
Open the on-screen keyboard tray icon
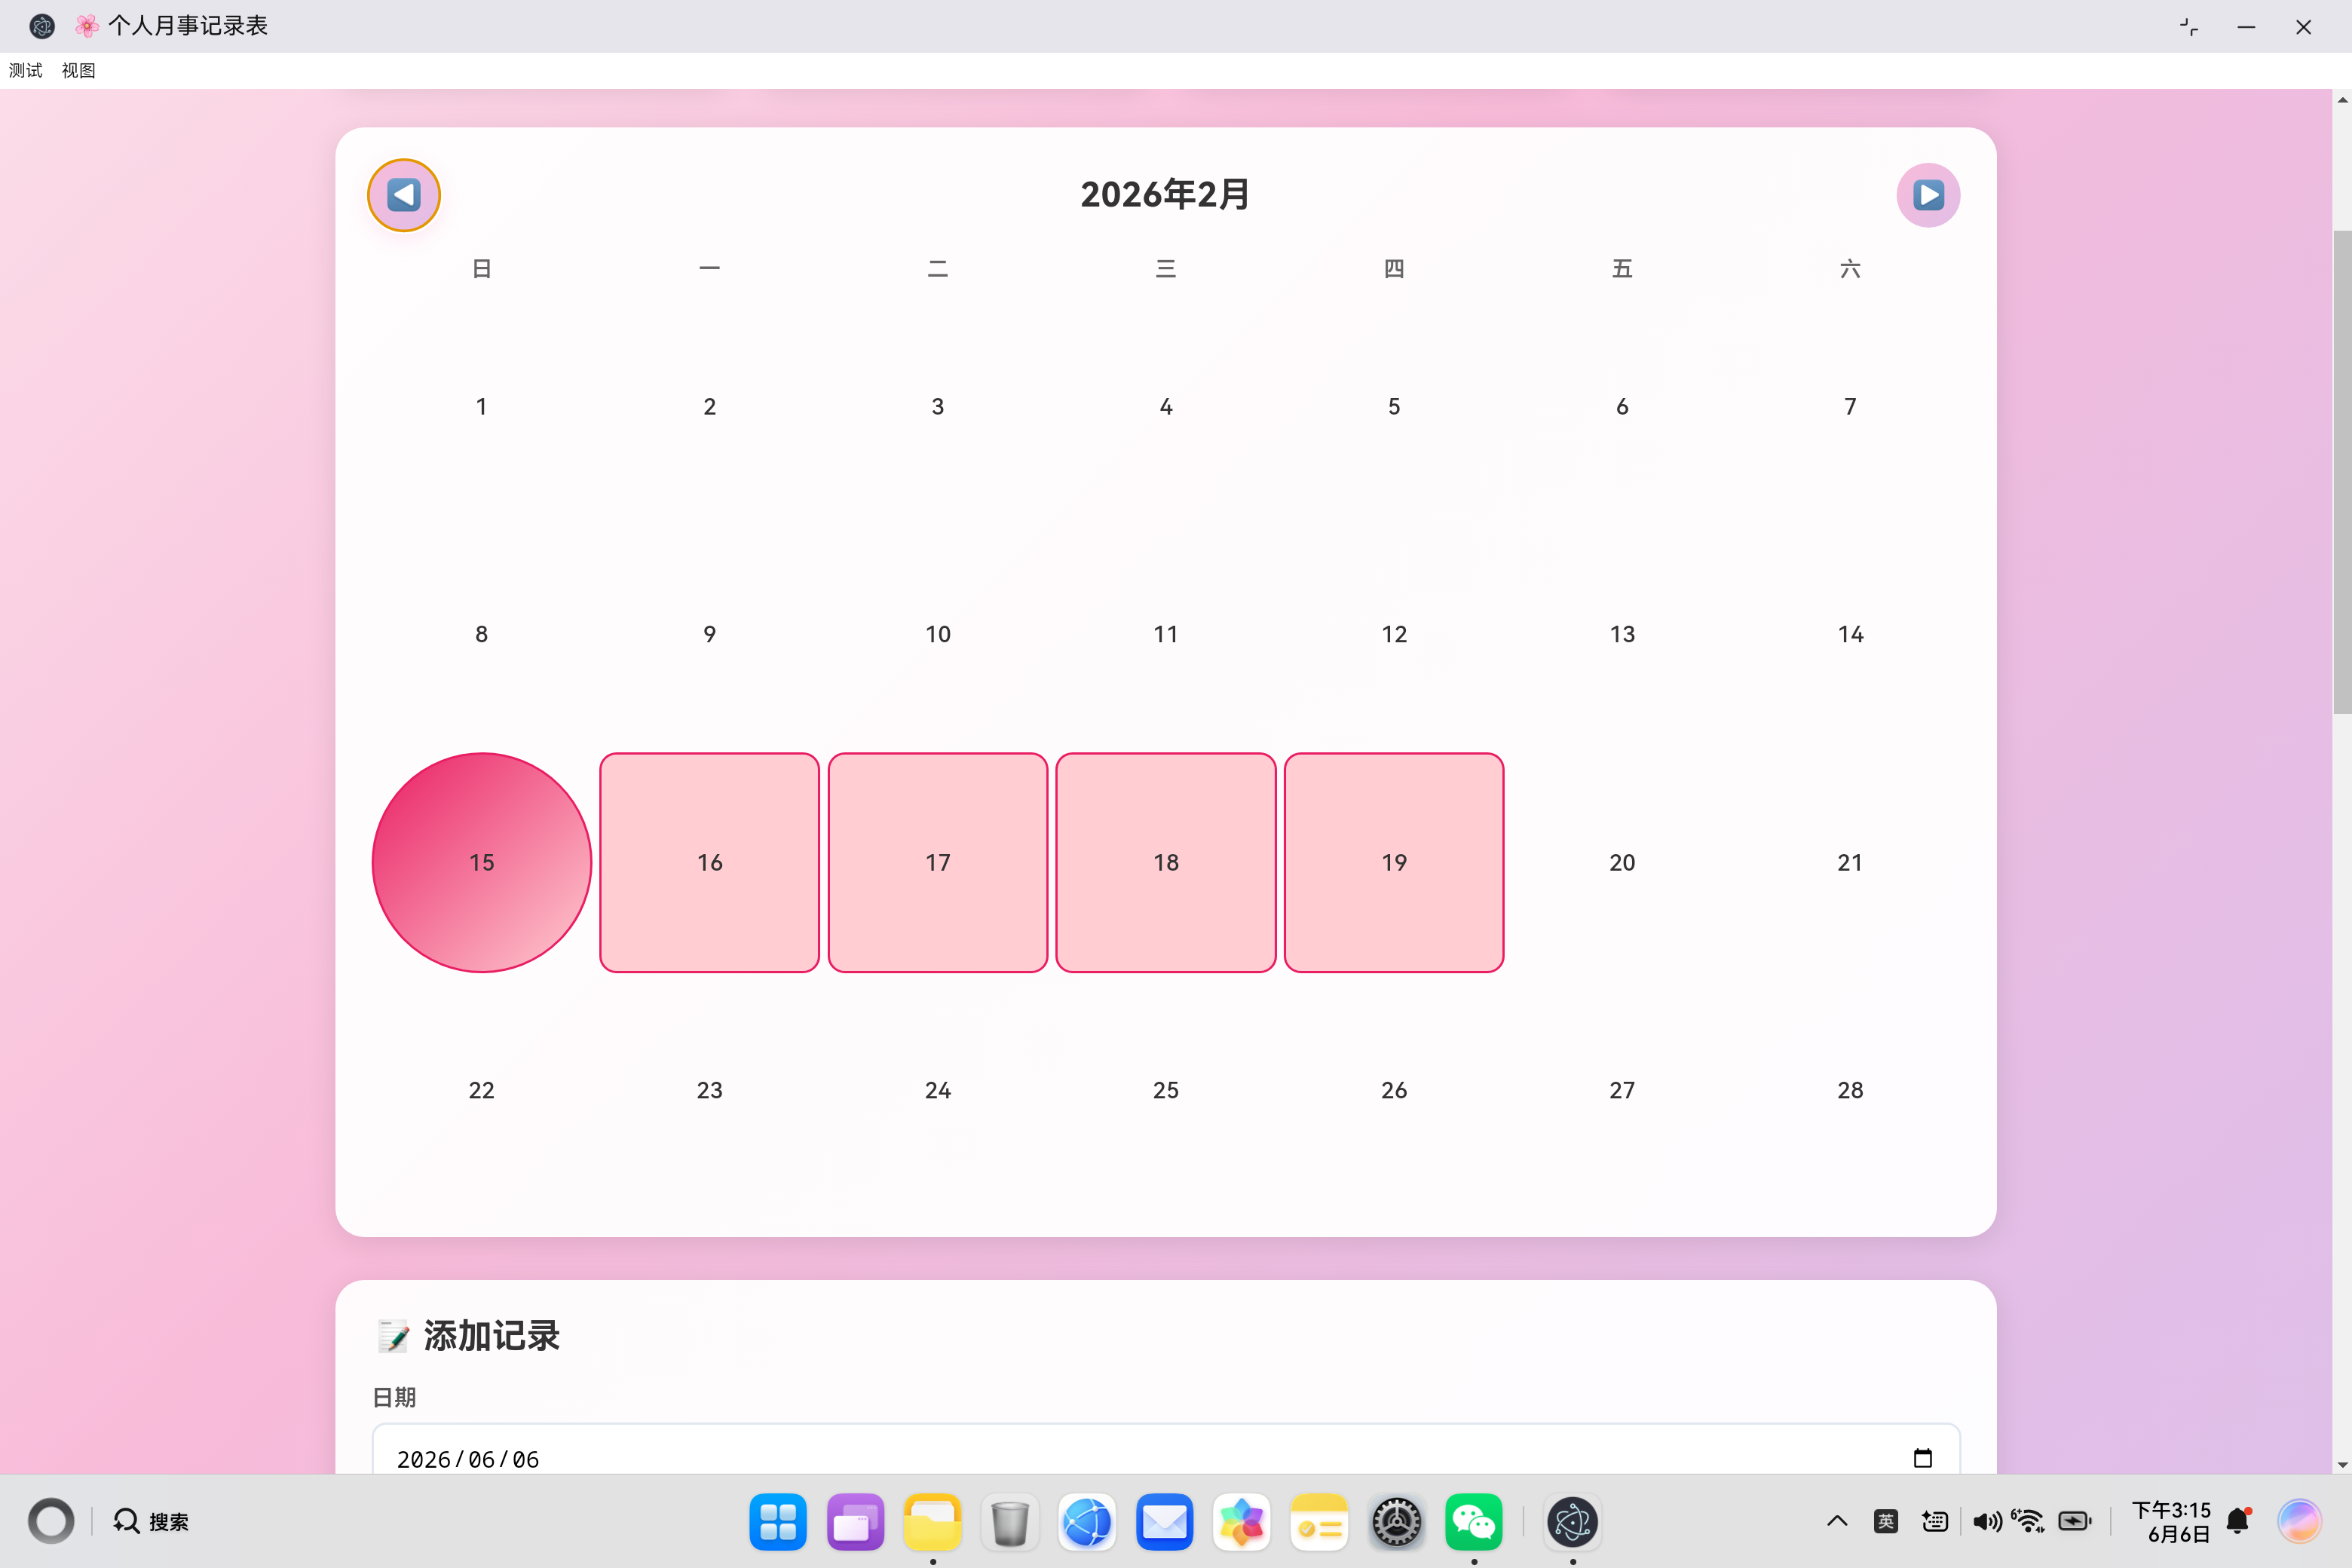click(x=1934, y=1521)
